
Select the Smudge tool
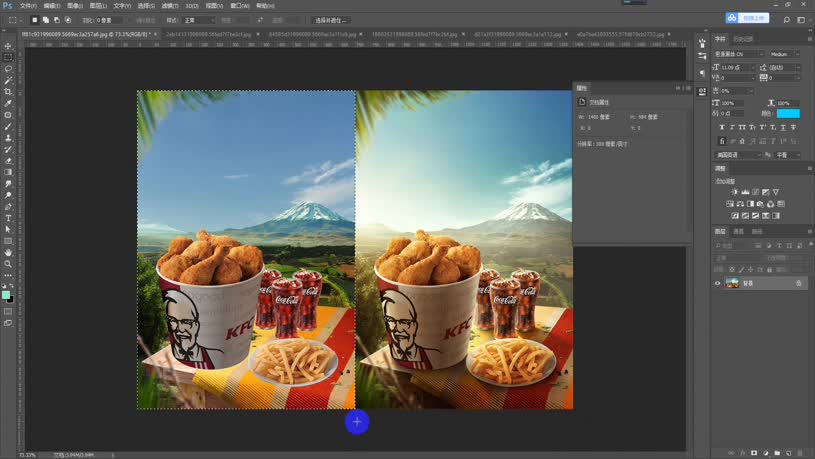pyautogui.click(x=8, y=183)
